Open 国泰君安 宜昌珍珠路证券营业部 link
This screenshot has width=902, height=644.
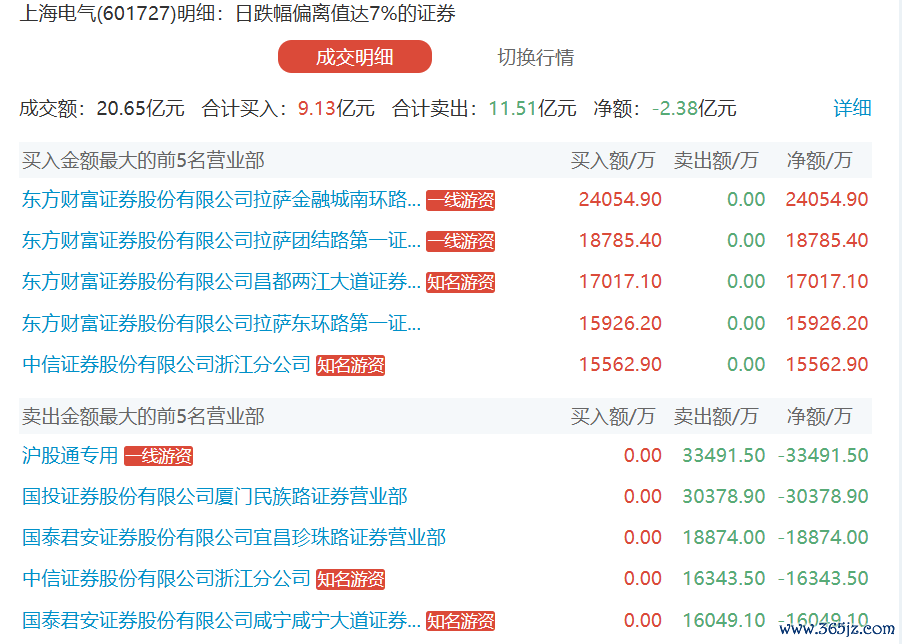234,538
